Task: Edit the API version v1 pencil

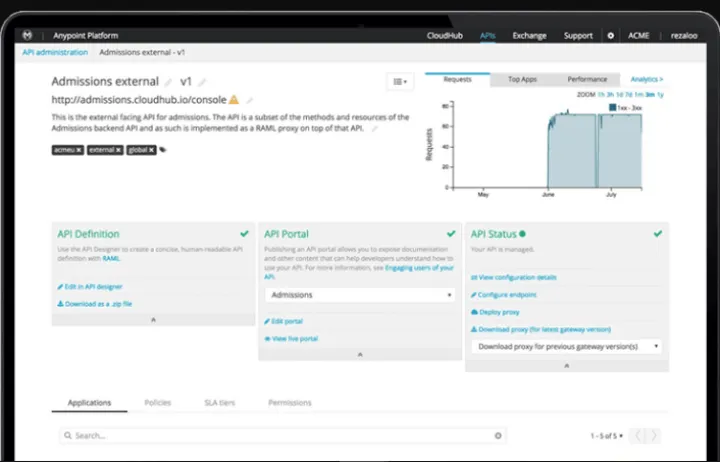Action: (x=202, y=82)
